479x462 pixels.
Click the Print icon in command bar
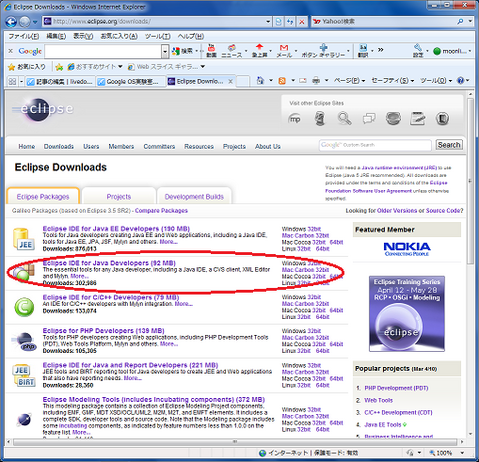click(x=316, y=81)
